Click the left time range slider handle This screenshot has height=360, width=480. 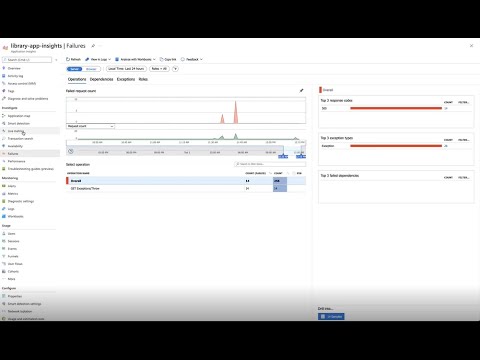click(283, 156)
